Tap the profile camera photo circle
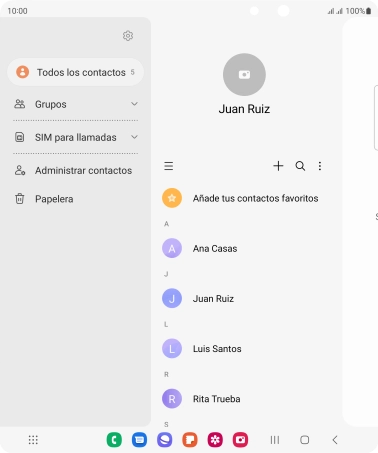378x453 pixels. (244, 75)
